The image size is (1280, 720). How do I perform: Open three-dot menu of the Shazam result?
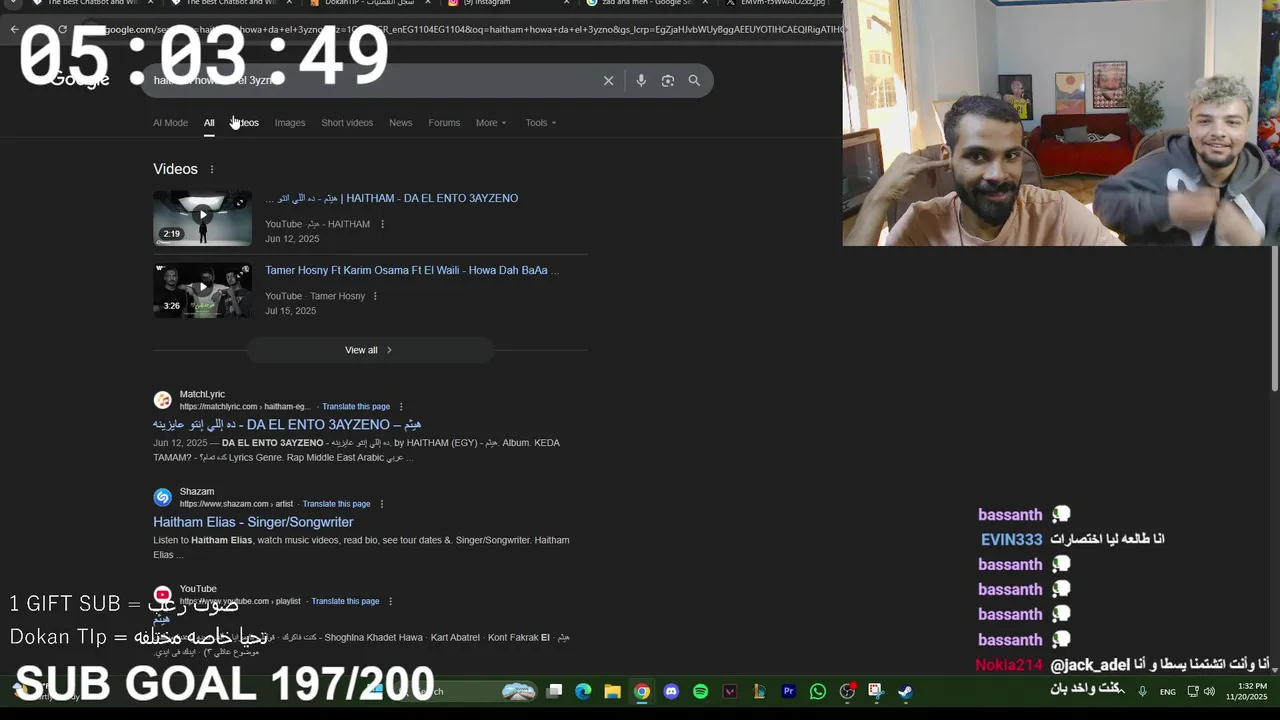point(381,504)
